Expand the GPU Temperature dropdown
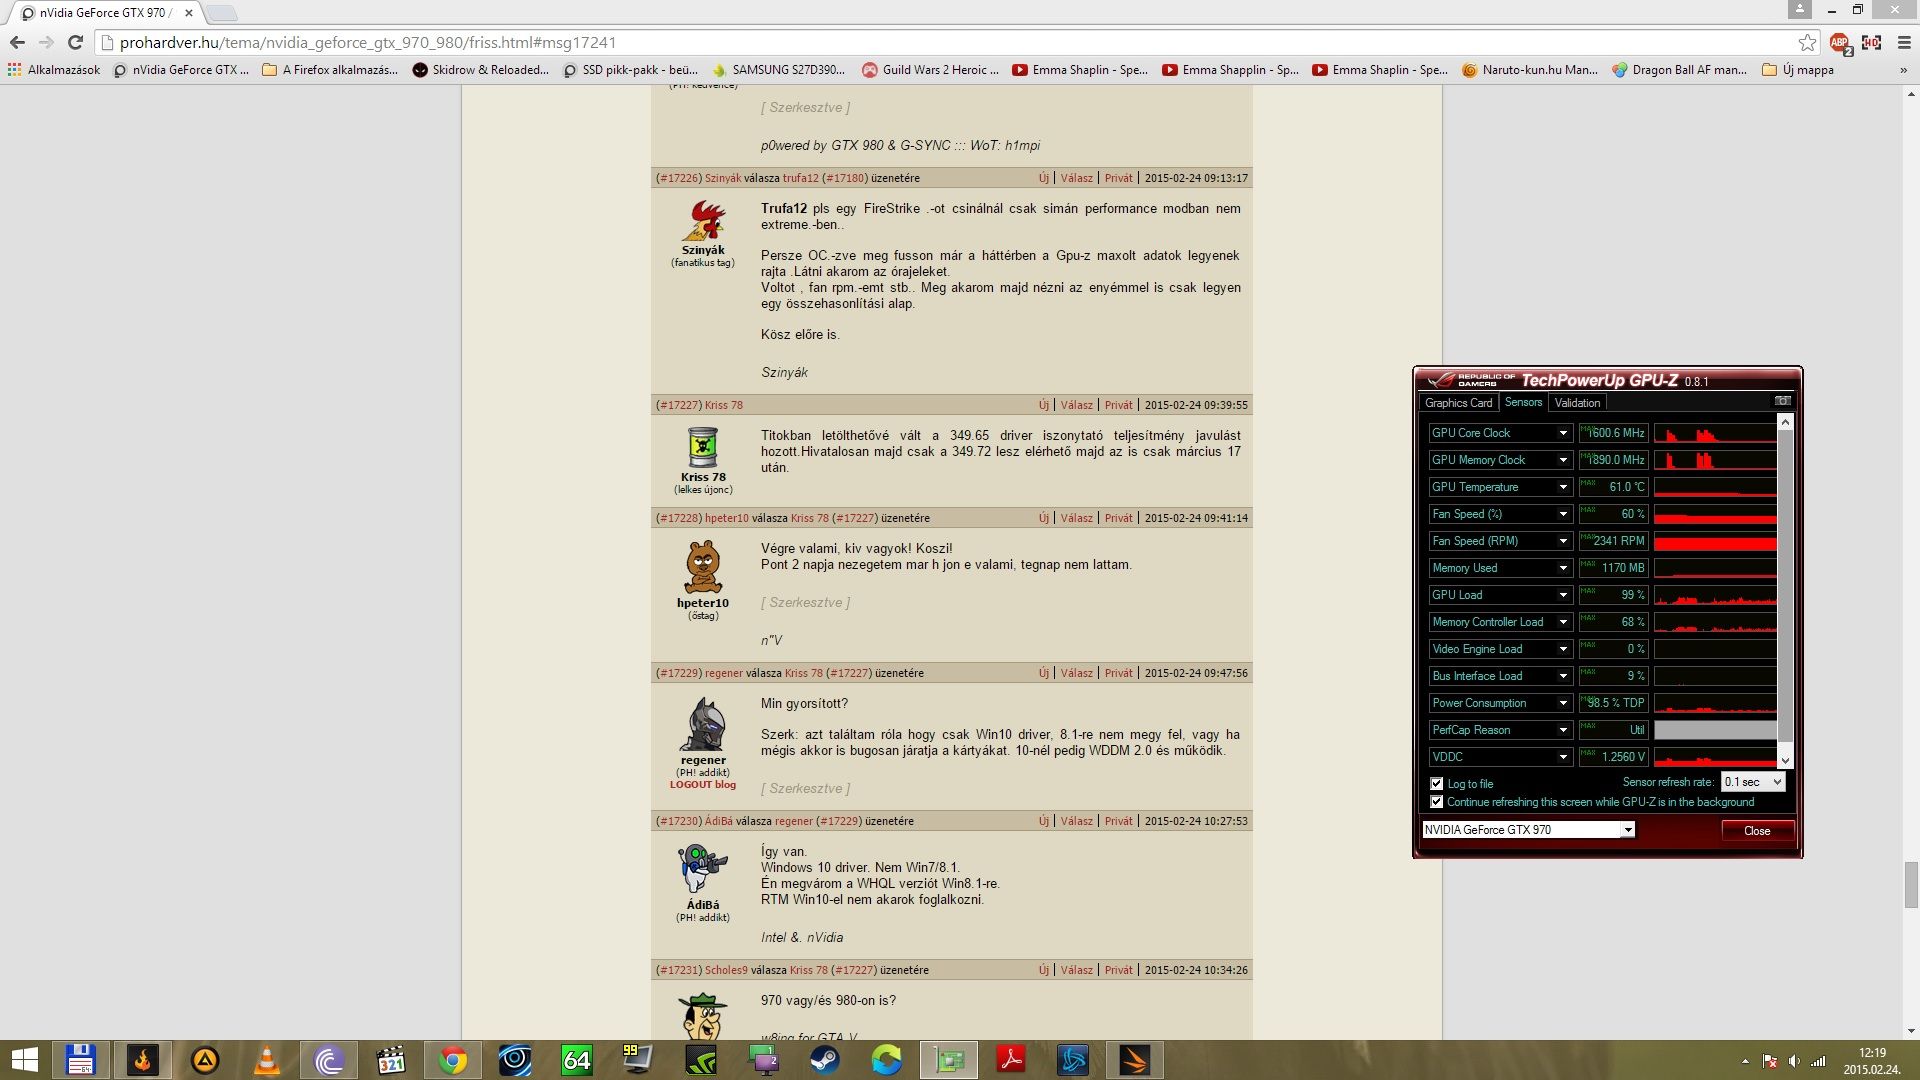Screen dimensions: 1920x1080 pos(1563,487)
